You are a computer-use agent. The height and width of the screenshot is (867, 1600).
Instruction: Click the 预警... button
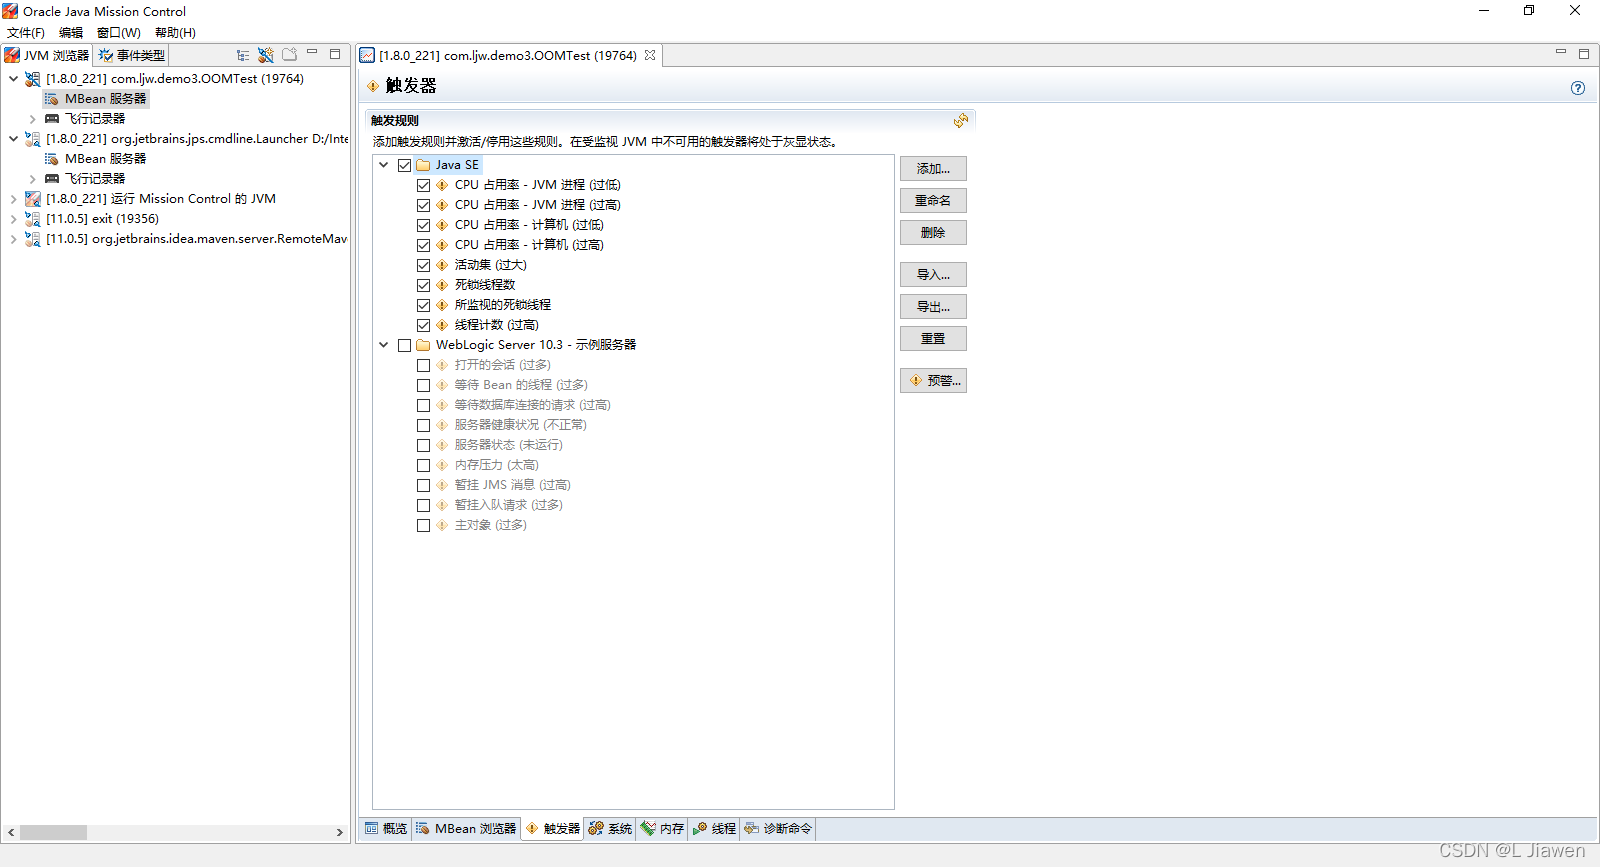point(933,381)
